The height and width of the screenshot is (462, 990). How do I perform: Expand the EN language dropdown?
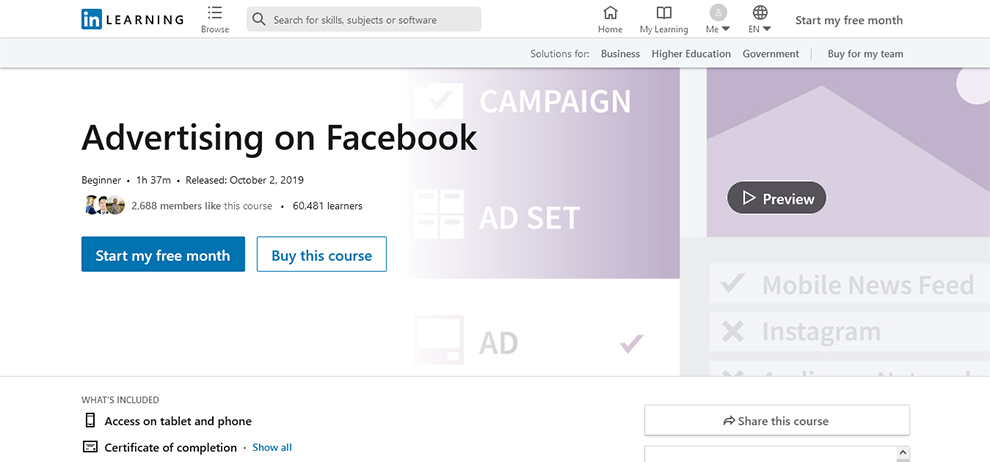[766, 29]
